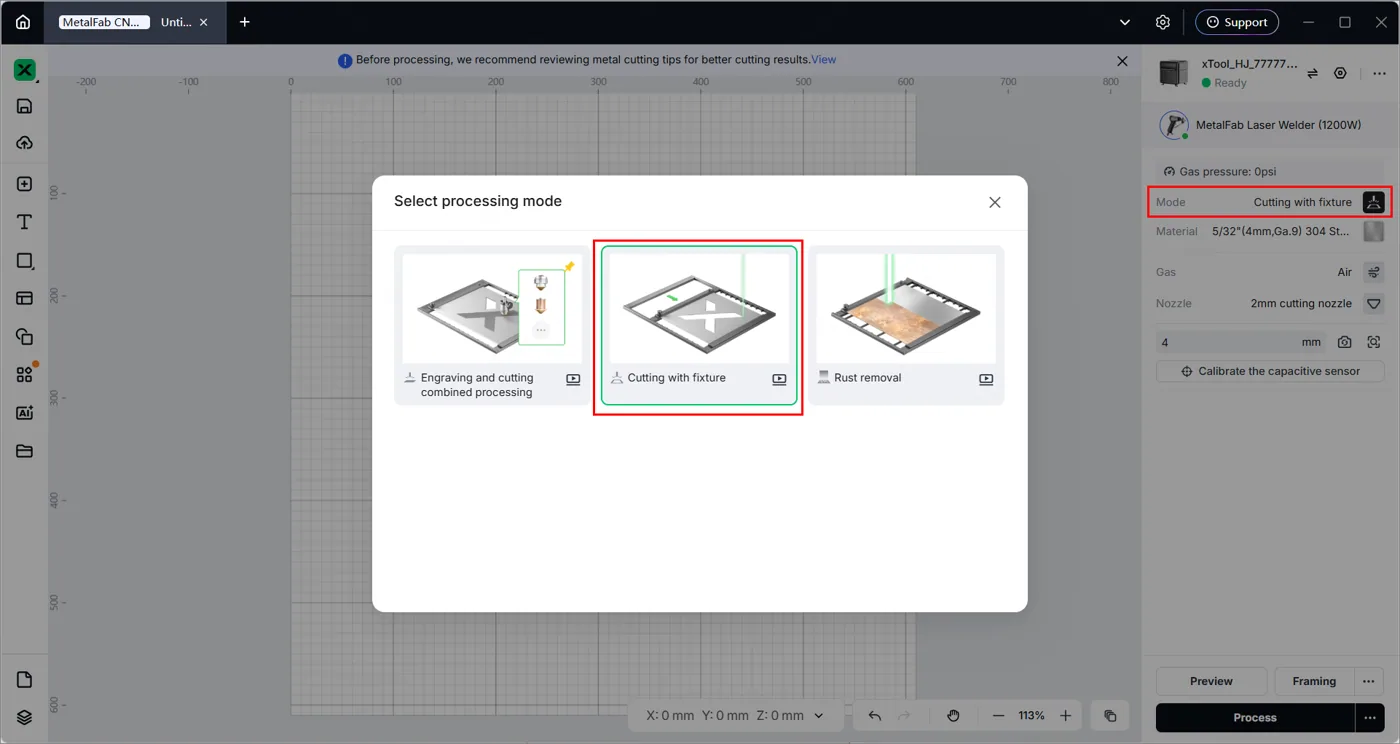Close the Unti... project tab
Screen dimensions: 1400x744
204,22
